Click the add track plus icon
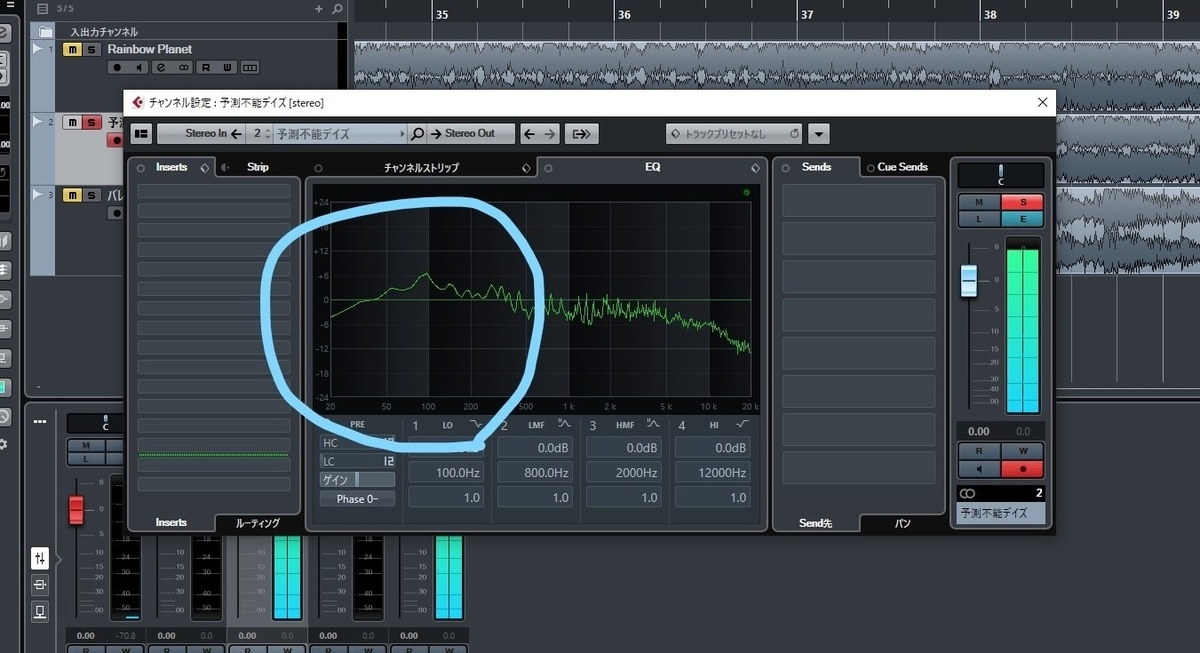The height and width of the screenshot is (653, 1200). point(319,9)
